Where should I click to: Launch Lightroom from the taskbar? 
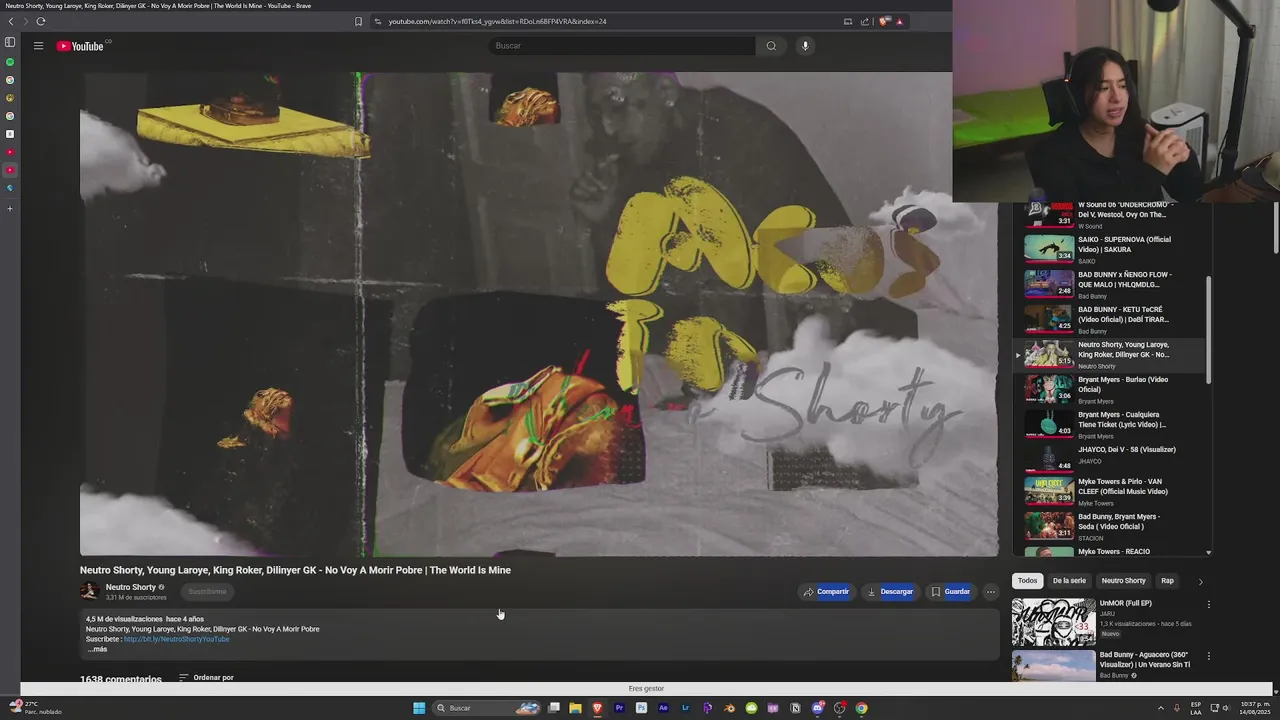pyautogui.click(x=685, y=708)
